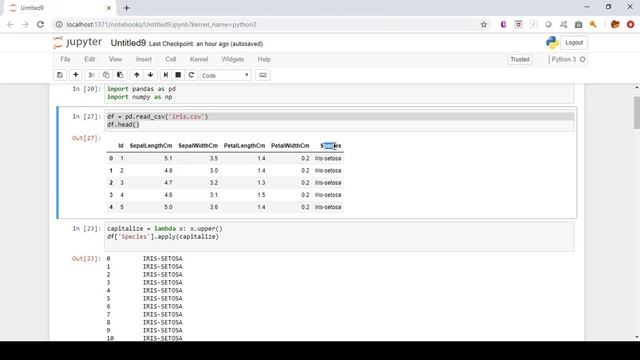The image size is (640, 360).
Task: Click the 5.1 sepal length value
Action: click(168, 158)
